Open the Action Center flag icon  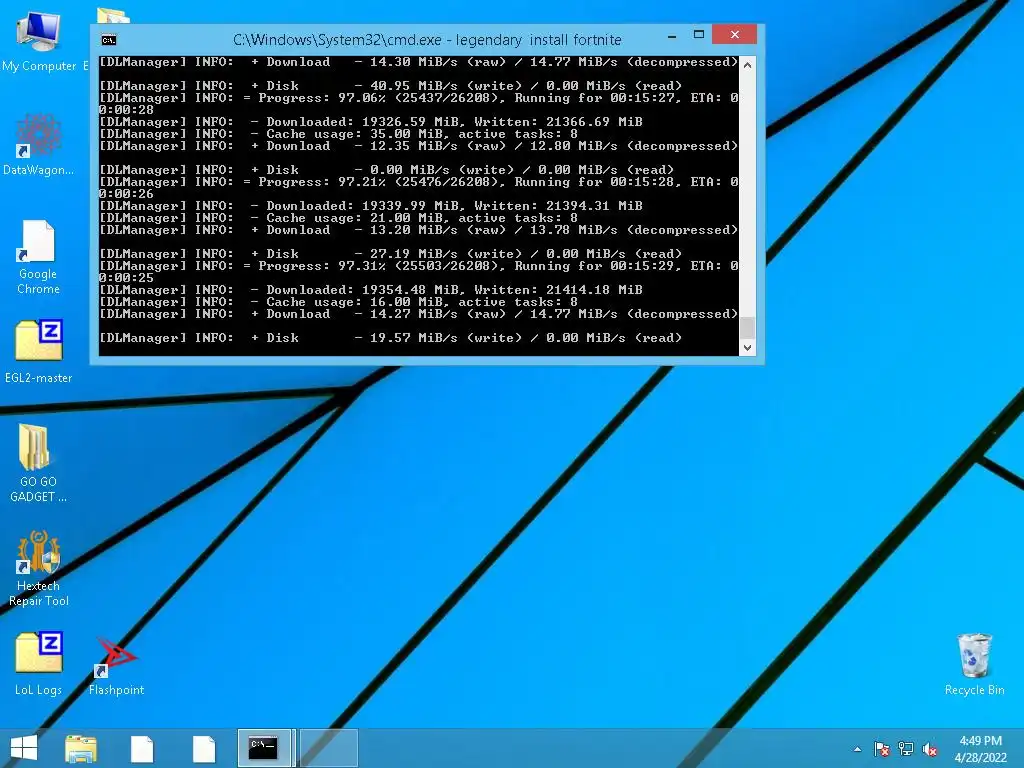tap(882, 749)
